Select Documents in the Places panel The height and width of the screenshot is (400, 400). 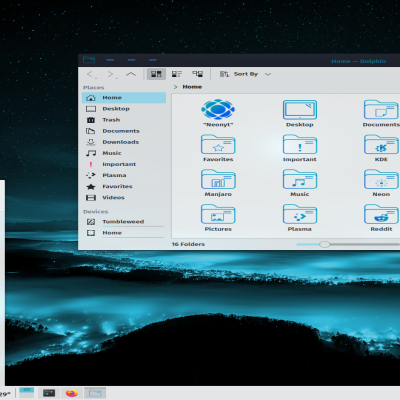click(x=124, y=131)
